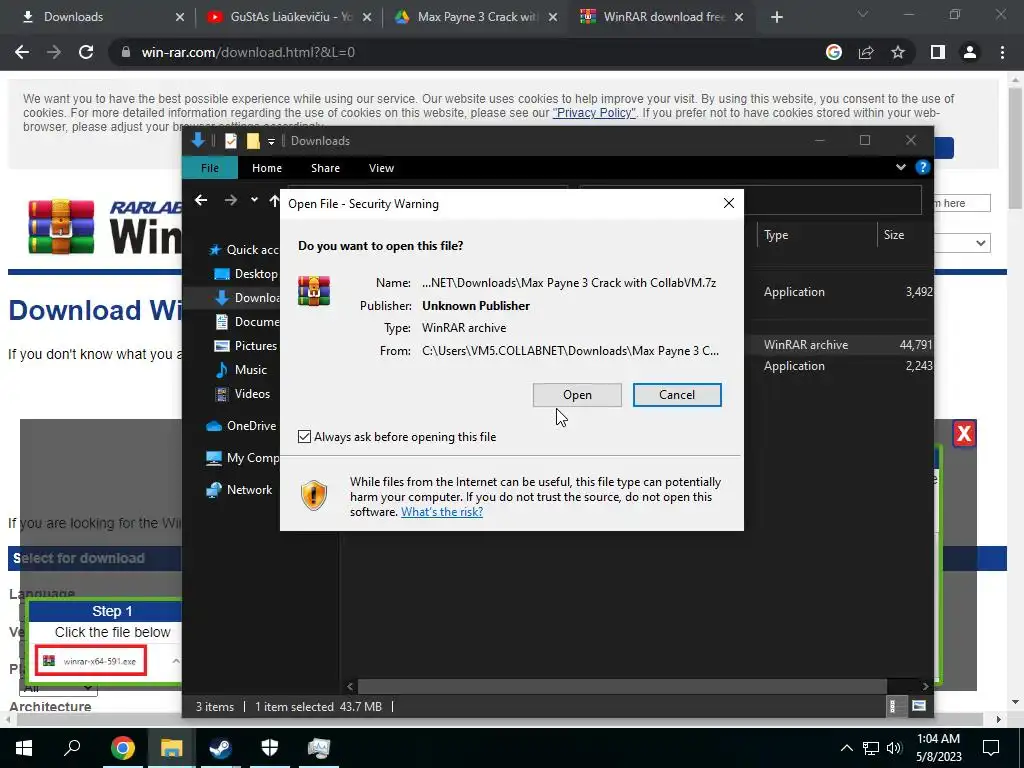This screenshot has height=768, width=1024.
Task: Click explorer forward arrow
Action: pyautogui.click(x=231, y=200)
